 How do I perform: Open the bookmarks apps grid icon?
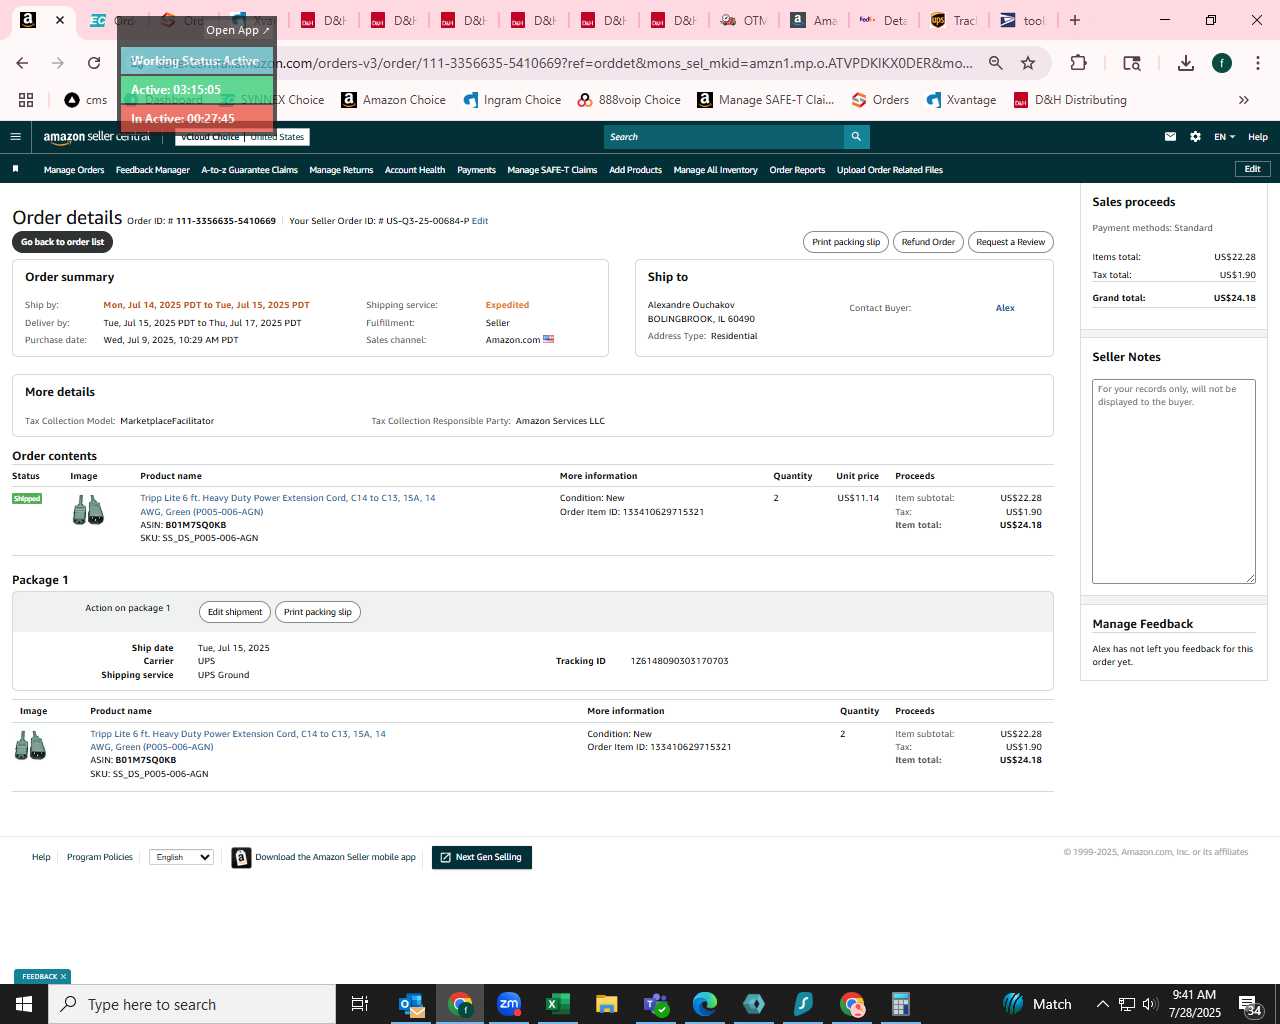click(x=26, y=100)
